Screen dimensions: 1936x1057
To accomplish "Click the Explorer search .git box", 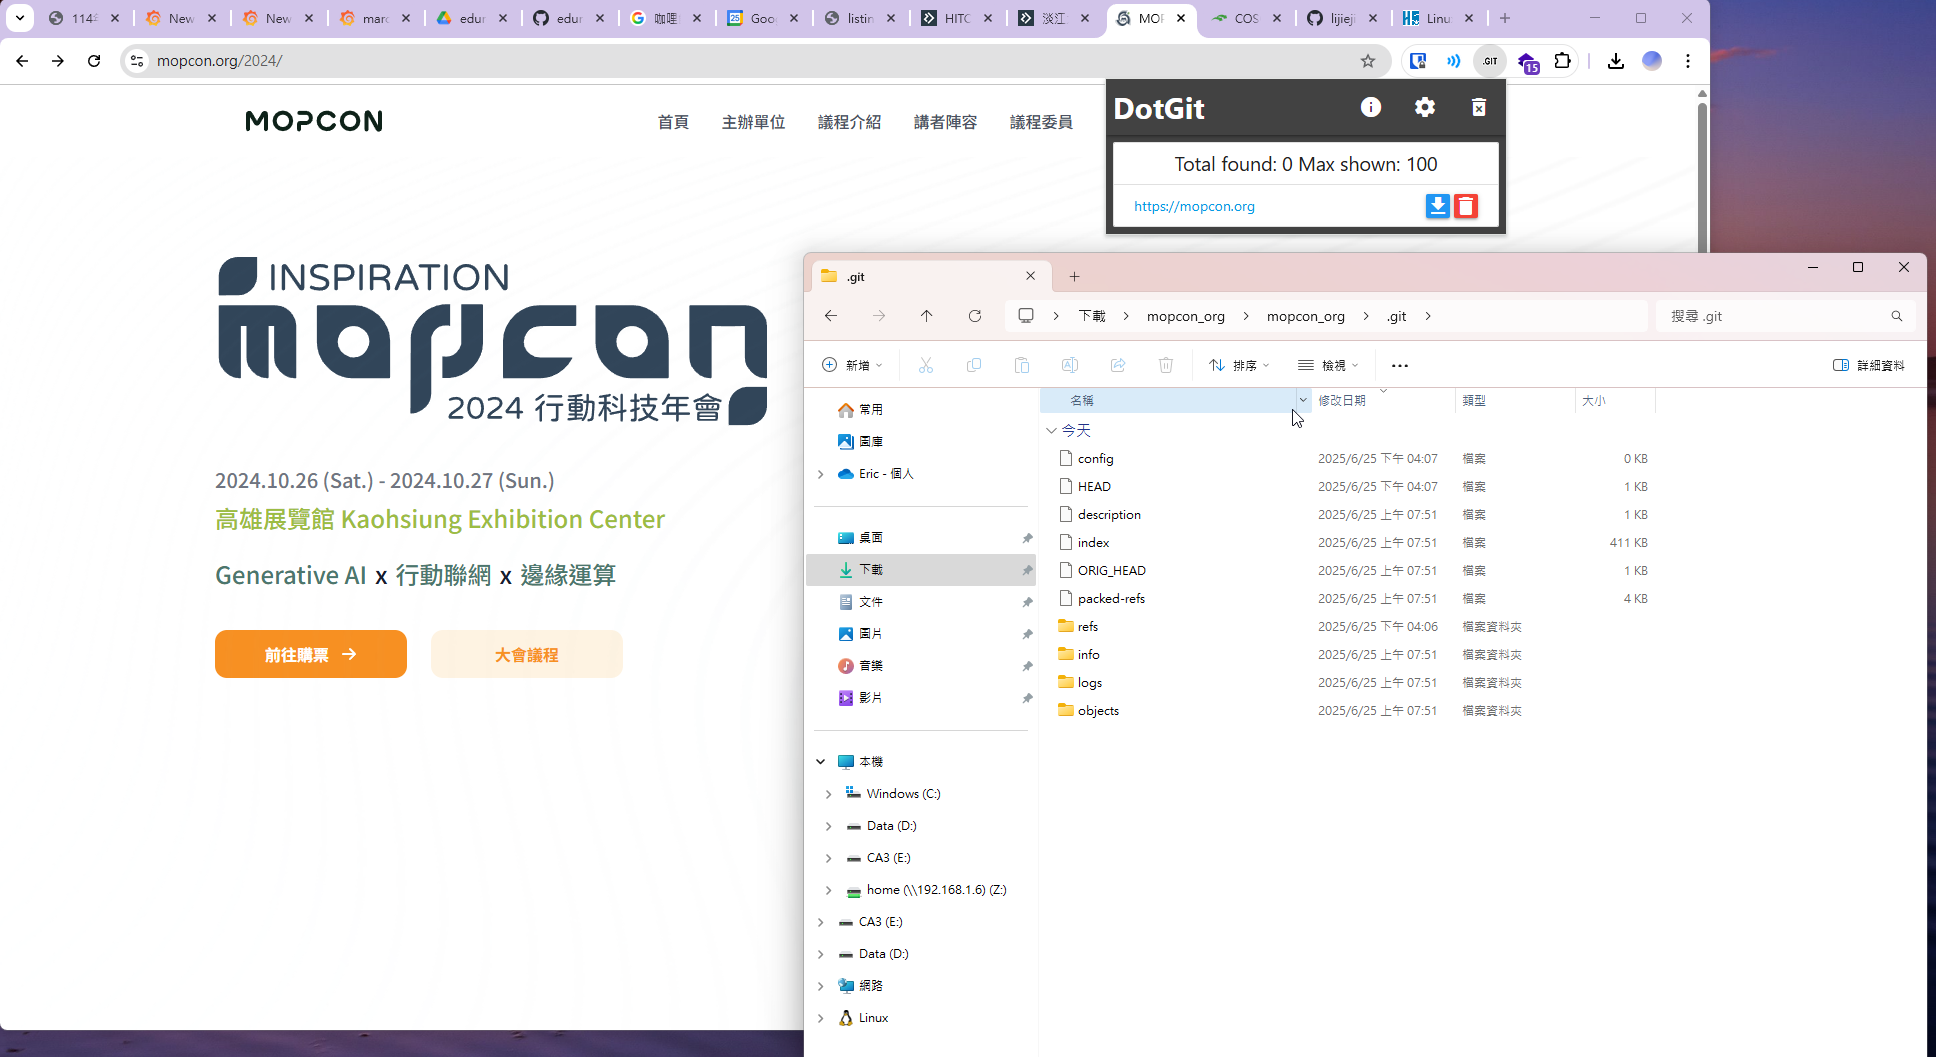I will 1785,316.
